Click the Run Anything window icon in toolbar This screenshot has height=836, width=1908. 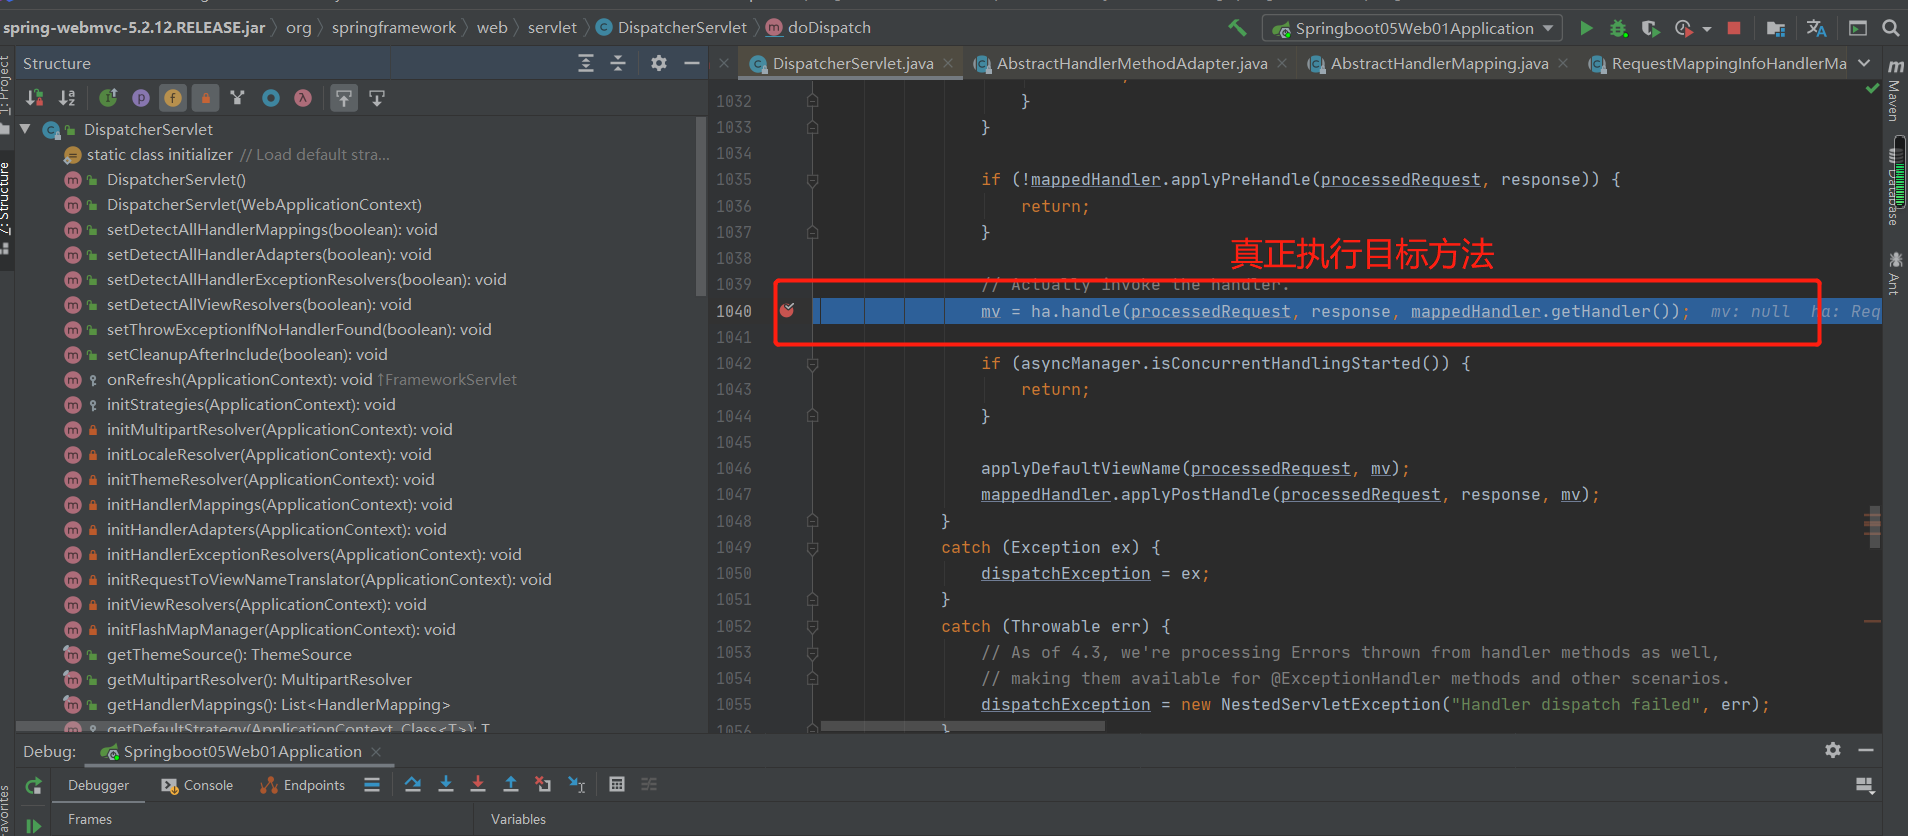pos(1858,28)
